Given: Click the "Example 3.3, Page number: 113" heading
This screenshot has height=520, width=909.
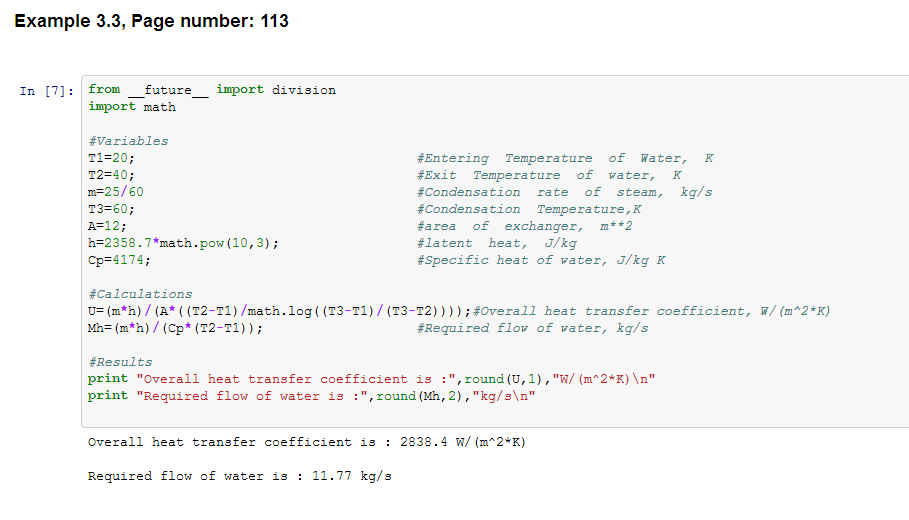Looking at the screenshot, I should point(152,21).
